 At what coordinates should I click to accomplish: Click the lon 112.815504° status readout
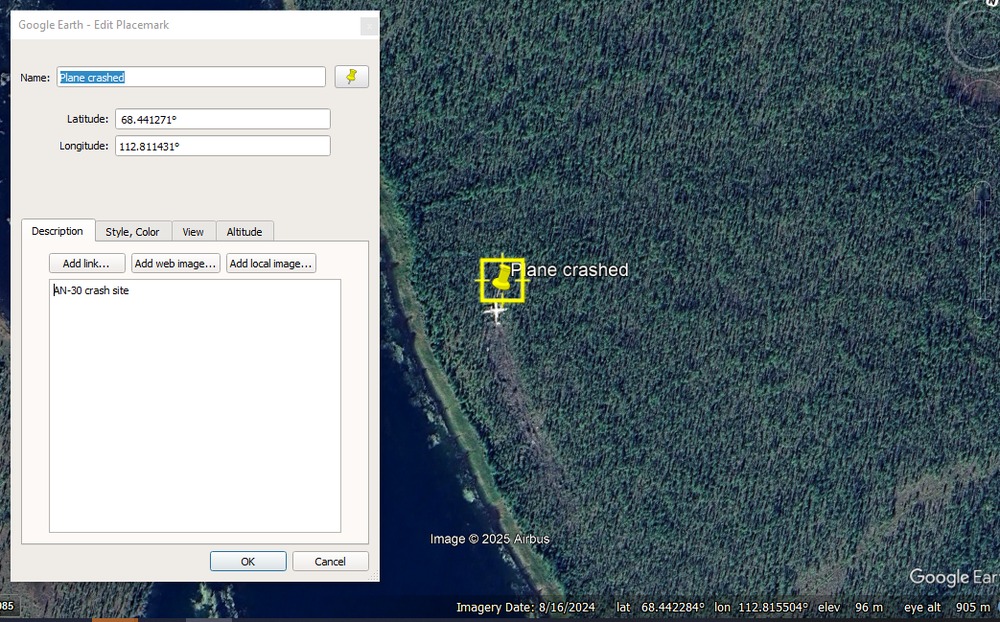(x=761, y=607)
